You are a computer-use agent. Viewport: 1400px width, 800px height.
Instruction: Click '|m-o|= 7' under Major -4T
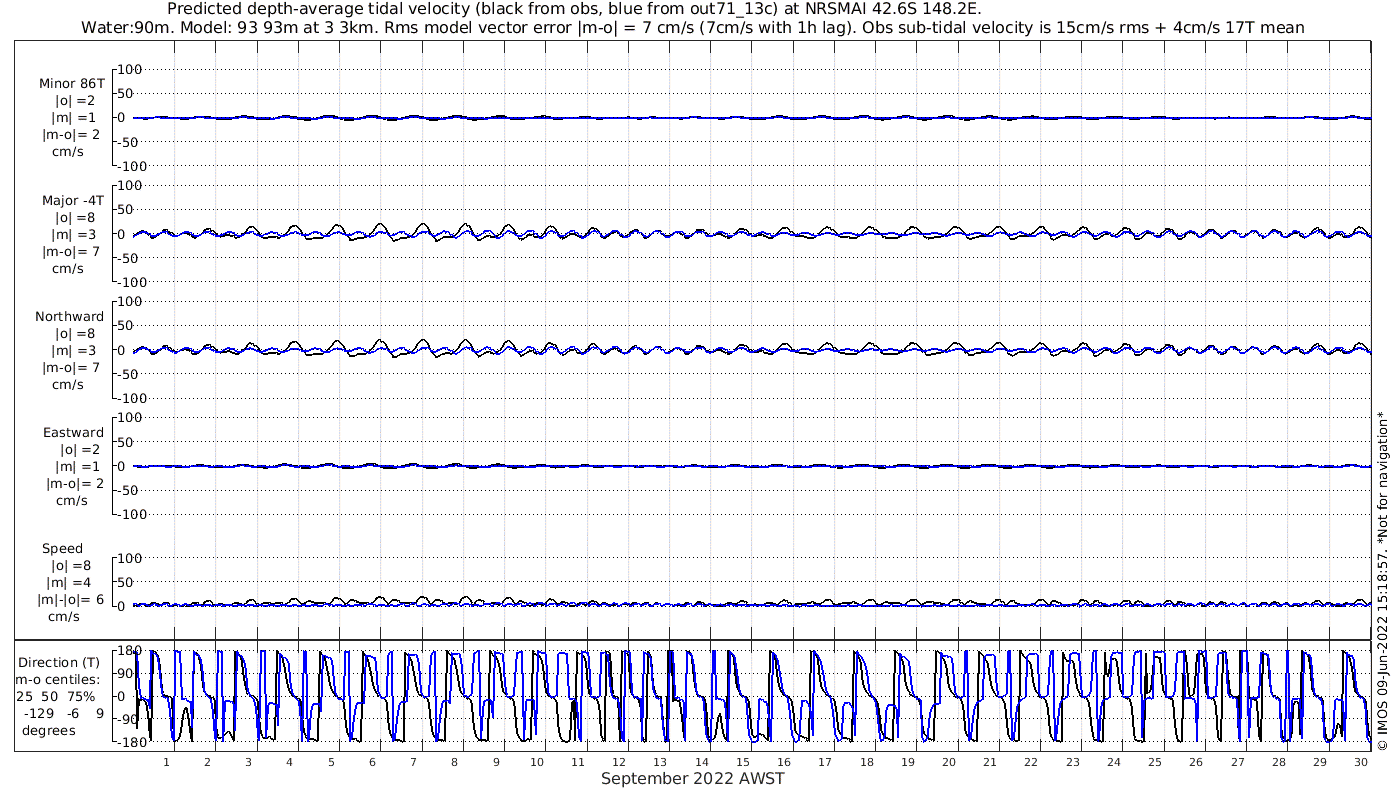tap(71, 251)
